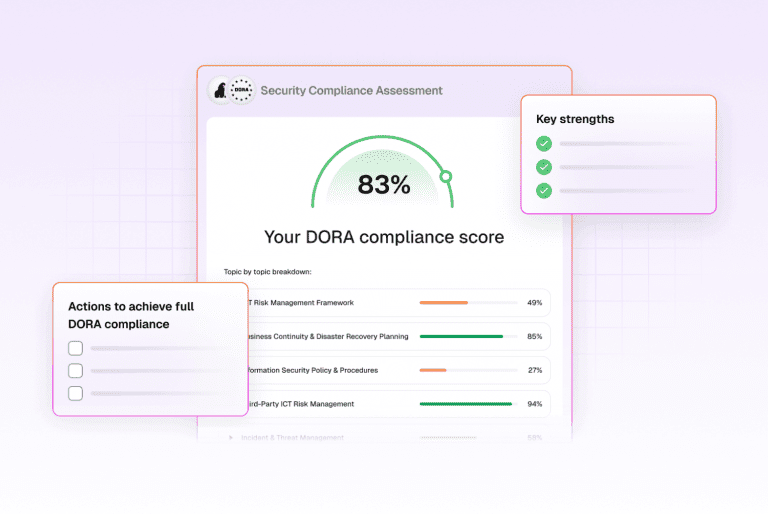Viewport: 768px width, 514px height.
Task: Click the Actions to achieve full DORA compliance heading
Action: click(x=131, y=315)
